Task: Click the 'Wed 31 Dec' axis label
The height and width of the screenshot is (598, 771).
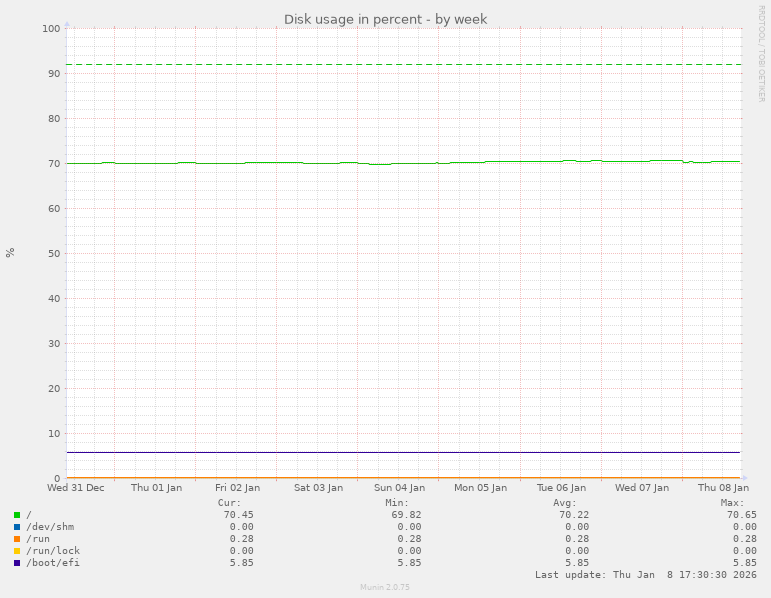Action: [76, 487]
